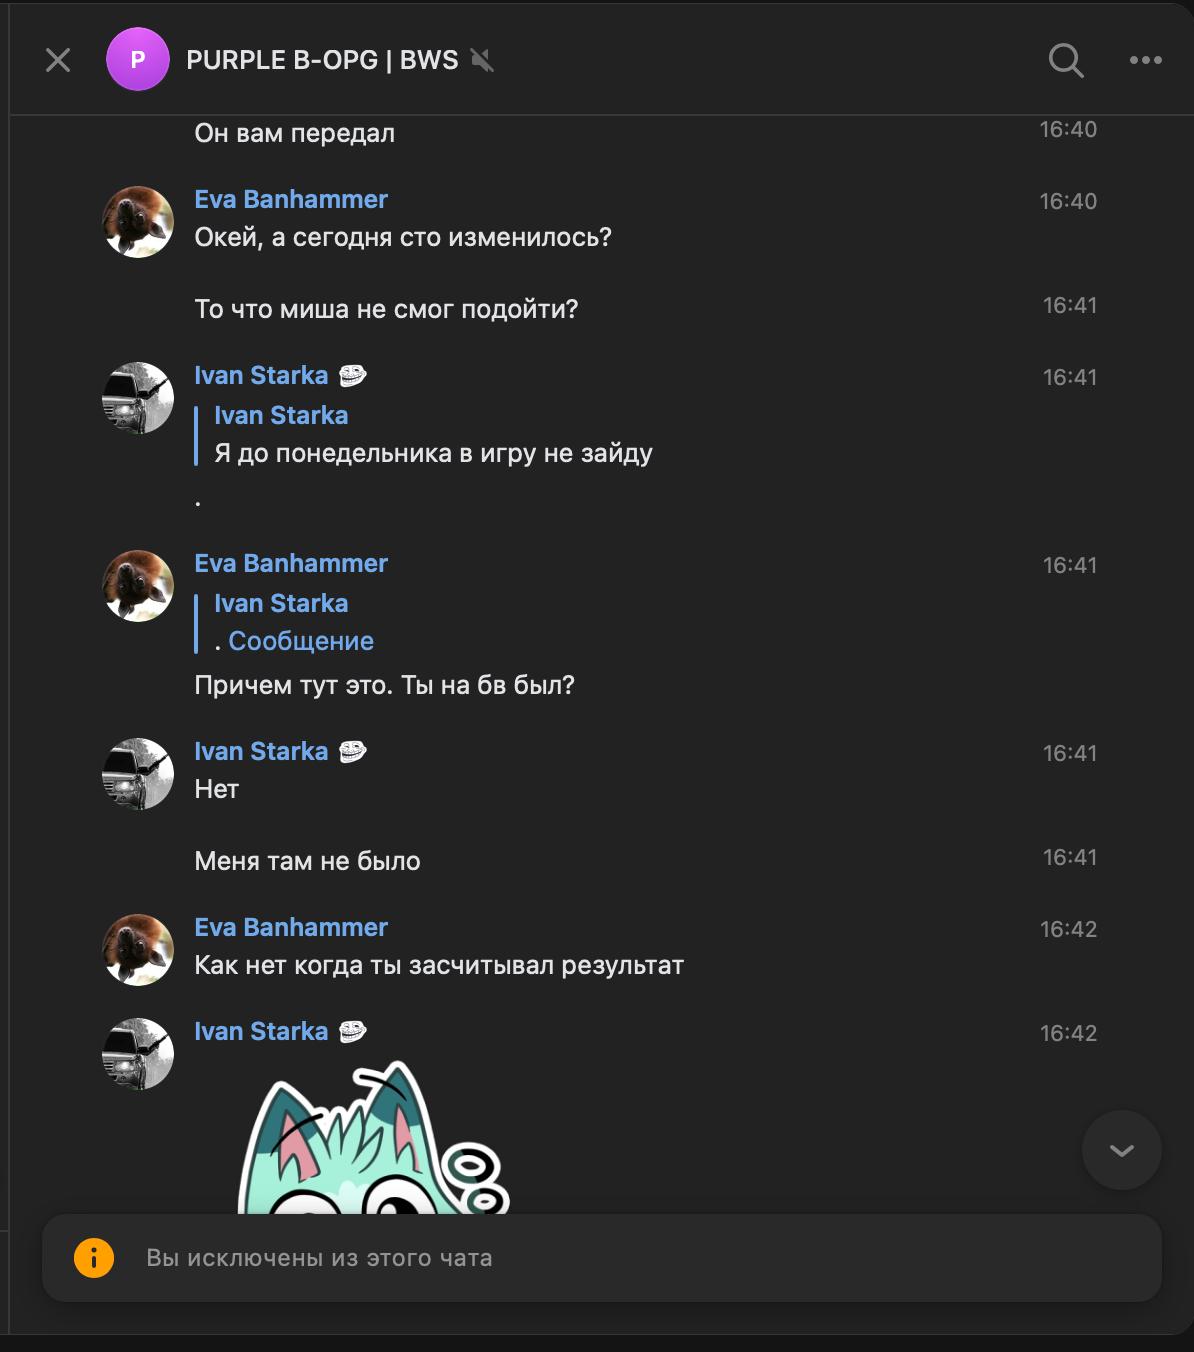Open the three-dots more options menu
This screenshot has height=1352, width=1194.
[1145, 60]
